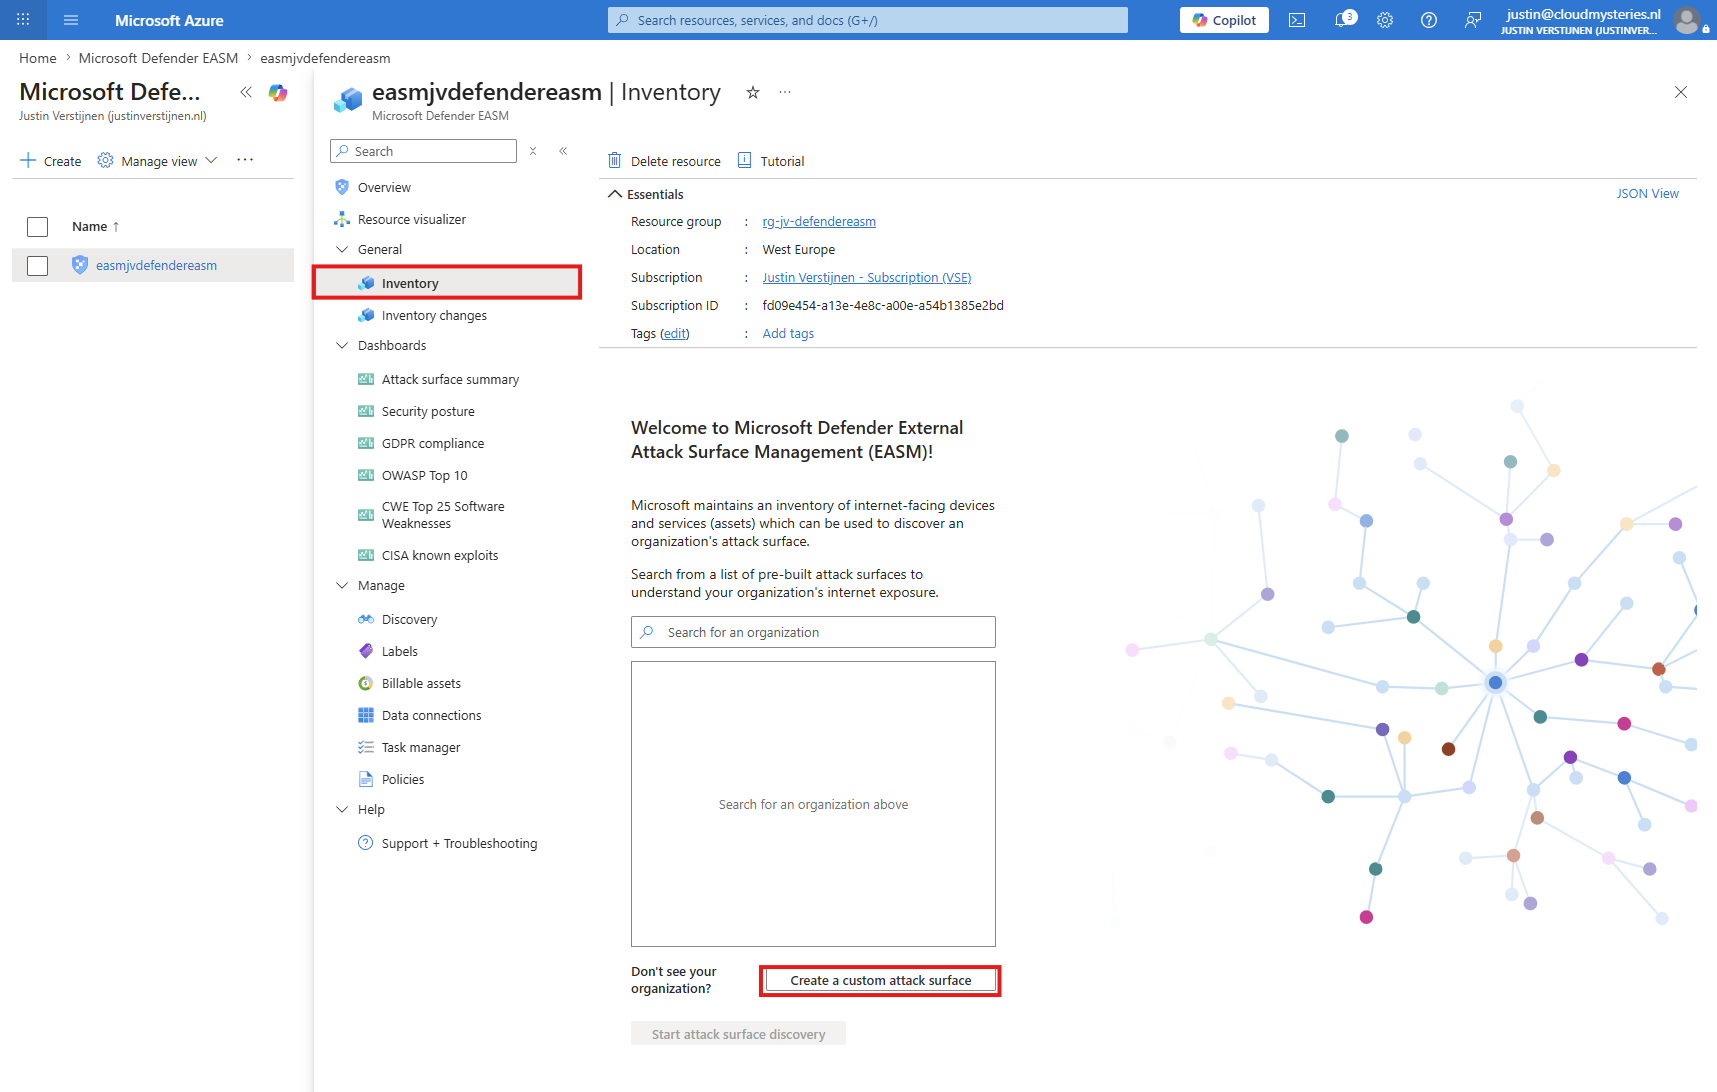Viewport: 1717px width, 1092px height.
Task: Favorite this resource with the star icon
Action: click(753, 92)
